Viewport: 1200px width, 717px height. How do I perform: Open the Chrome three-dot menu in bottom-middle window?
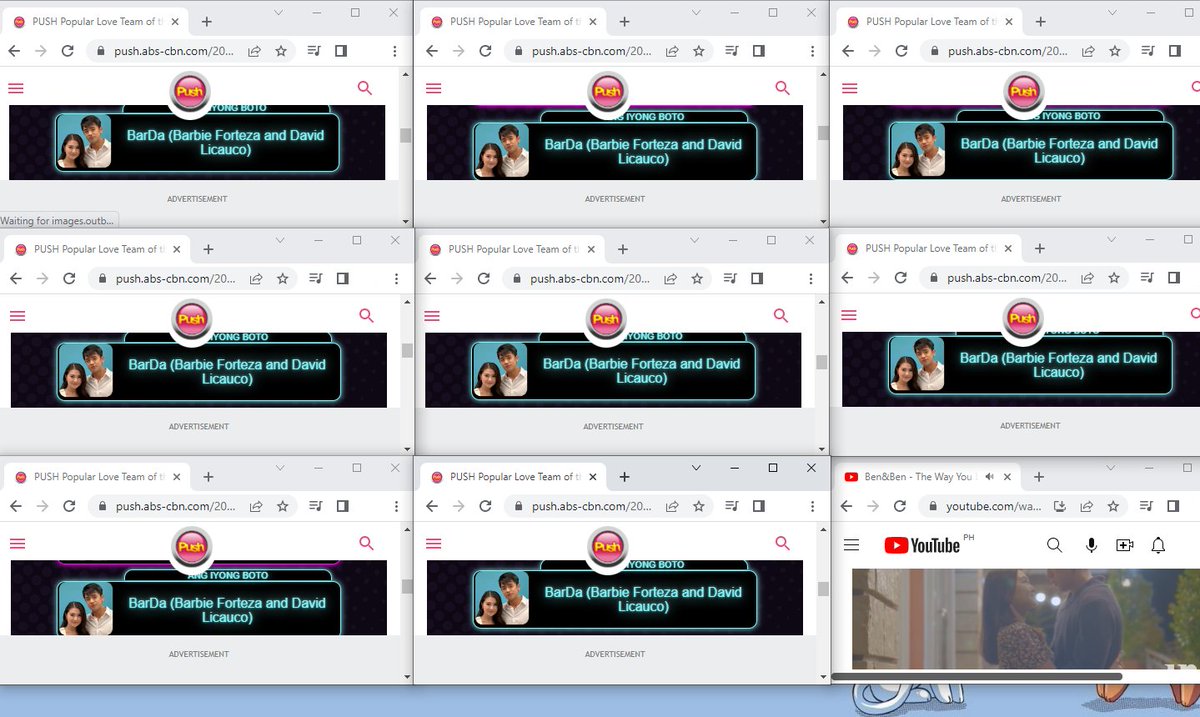point(811,507)
